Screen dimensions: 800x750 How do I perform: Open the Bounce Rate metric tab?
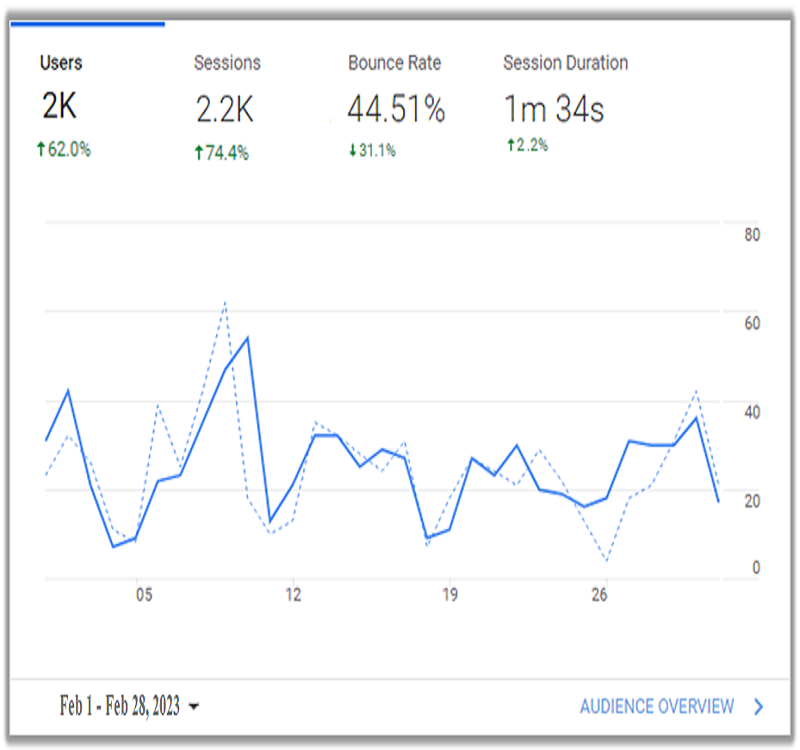coord(394,63)
